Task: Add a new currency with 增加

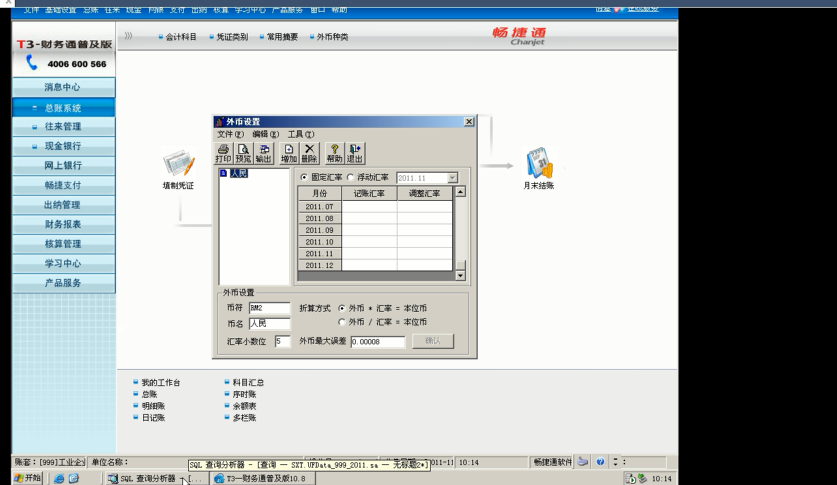Action: [x=289, y=153]
